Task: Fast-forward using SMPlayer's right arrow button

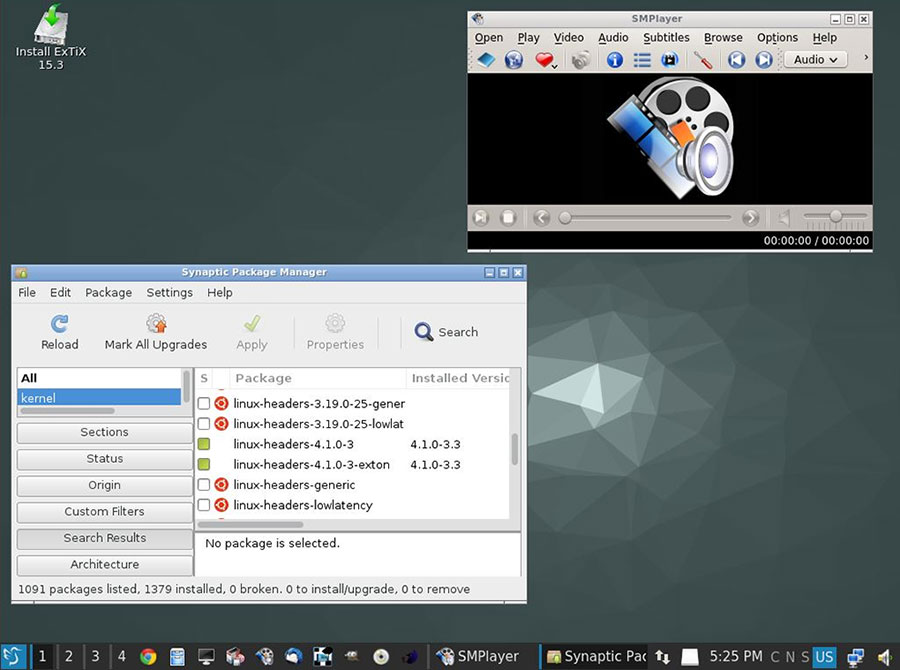Action: click(750, 218)
